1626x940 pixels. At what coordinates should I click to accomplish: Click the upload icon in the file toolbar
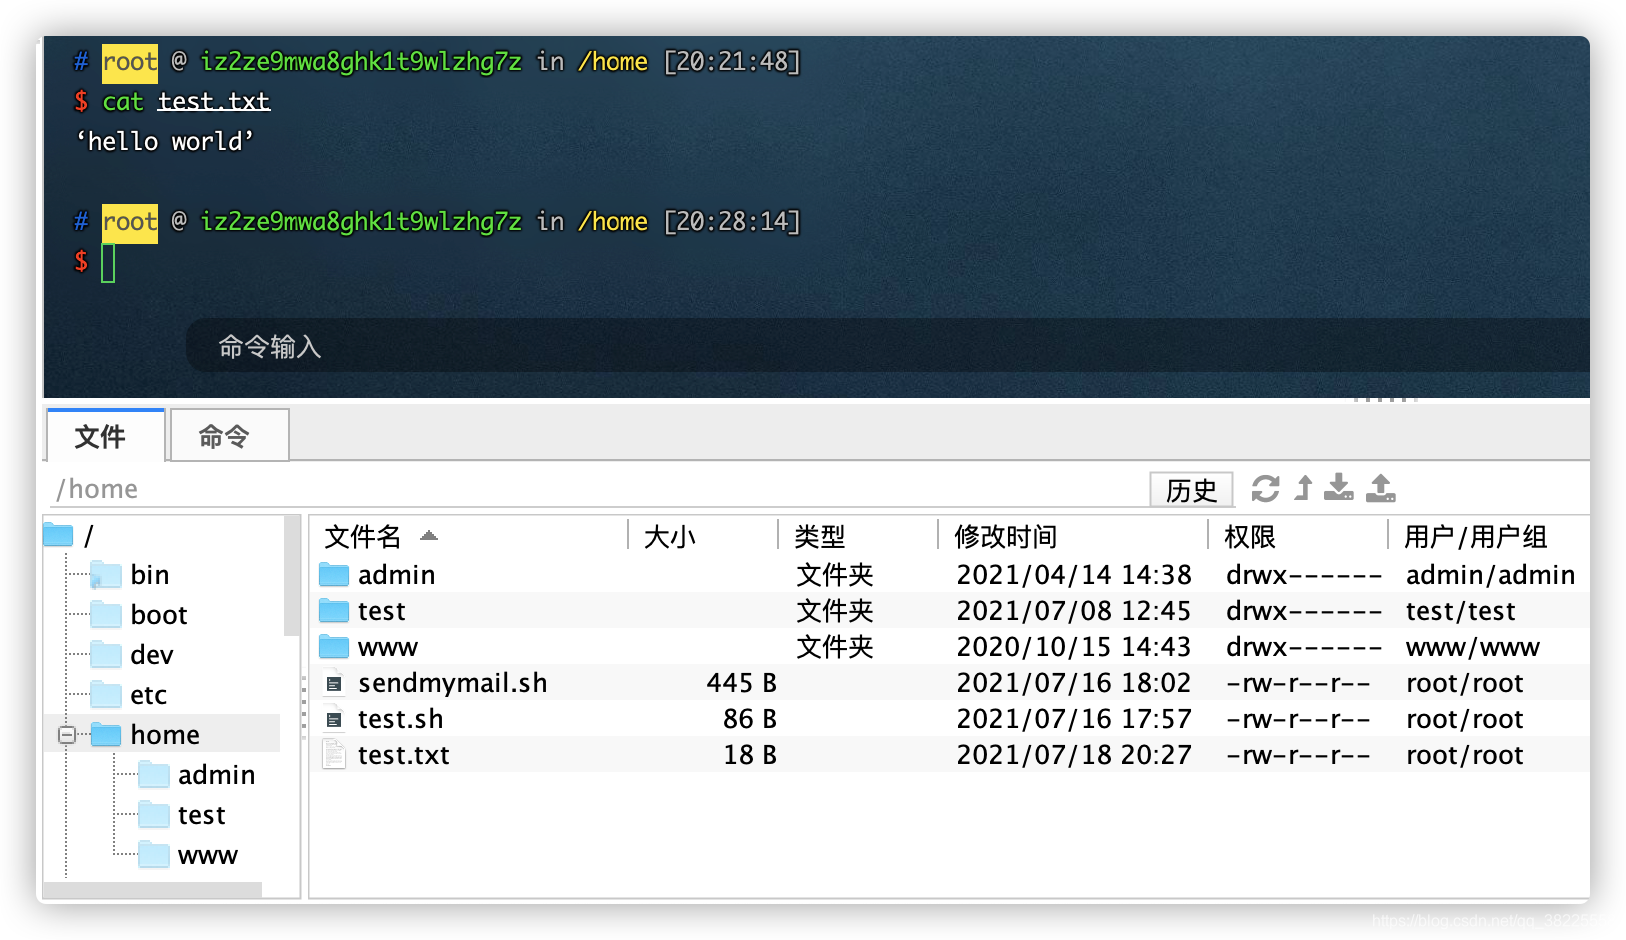tap(1380, 489)
